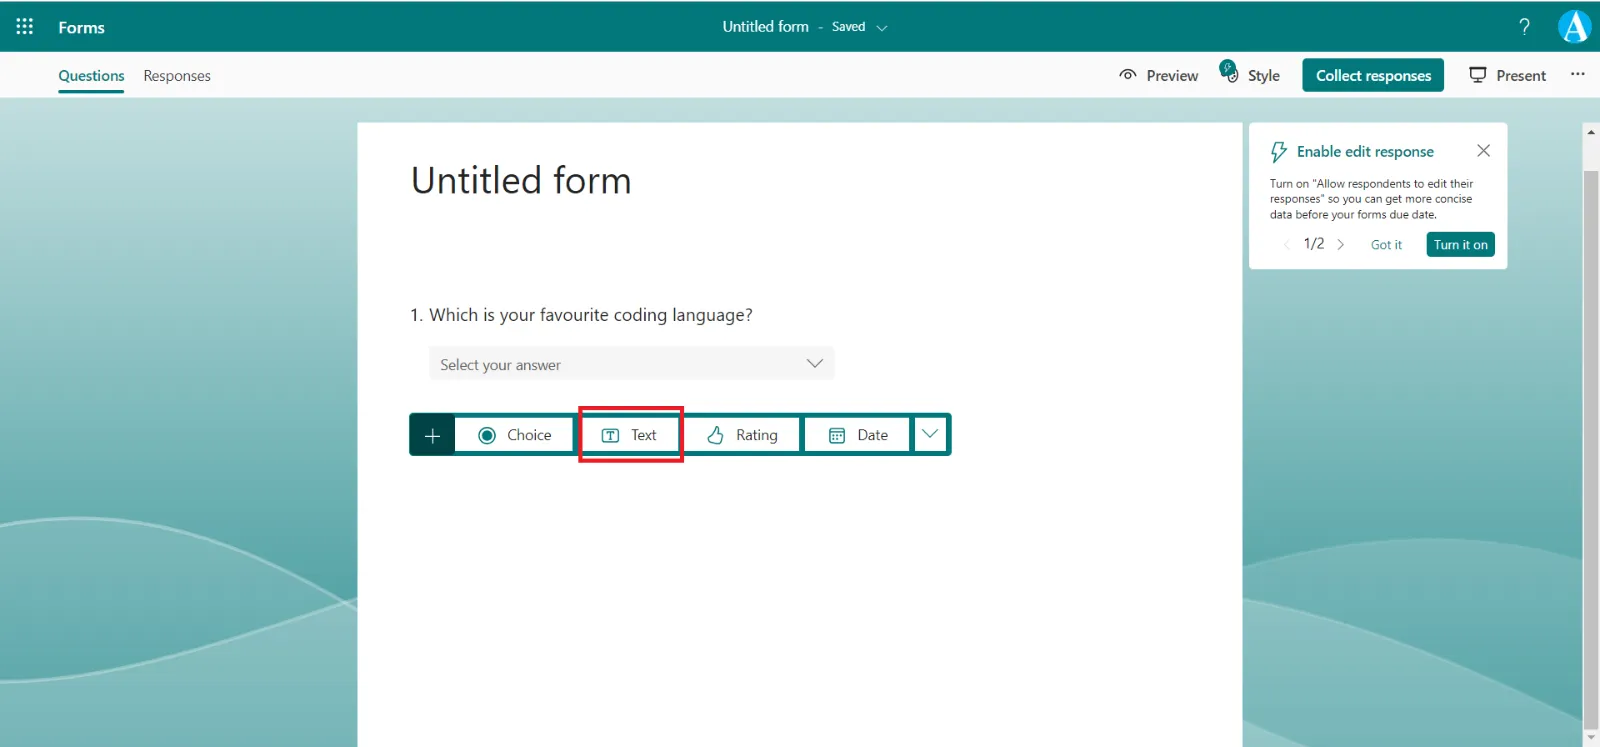
Task: Expand more question types chevron
Action: coord(930,434)
